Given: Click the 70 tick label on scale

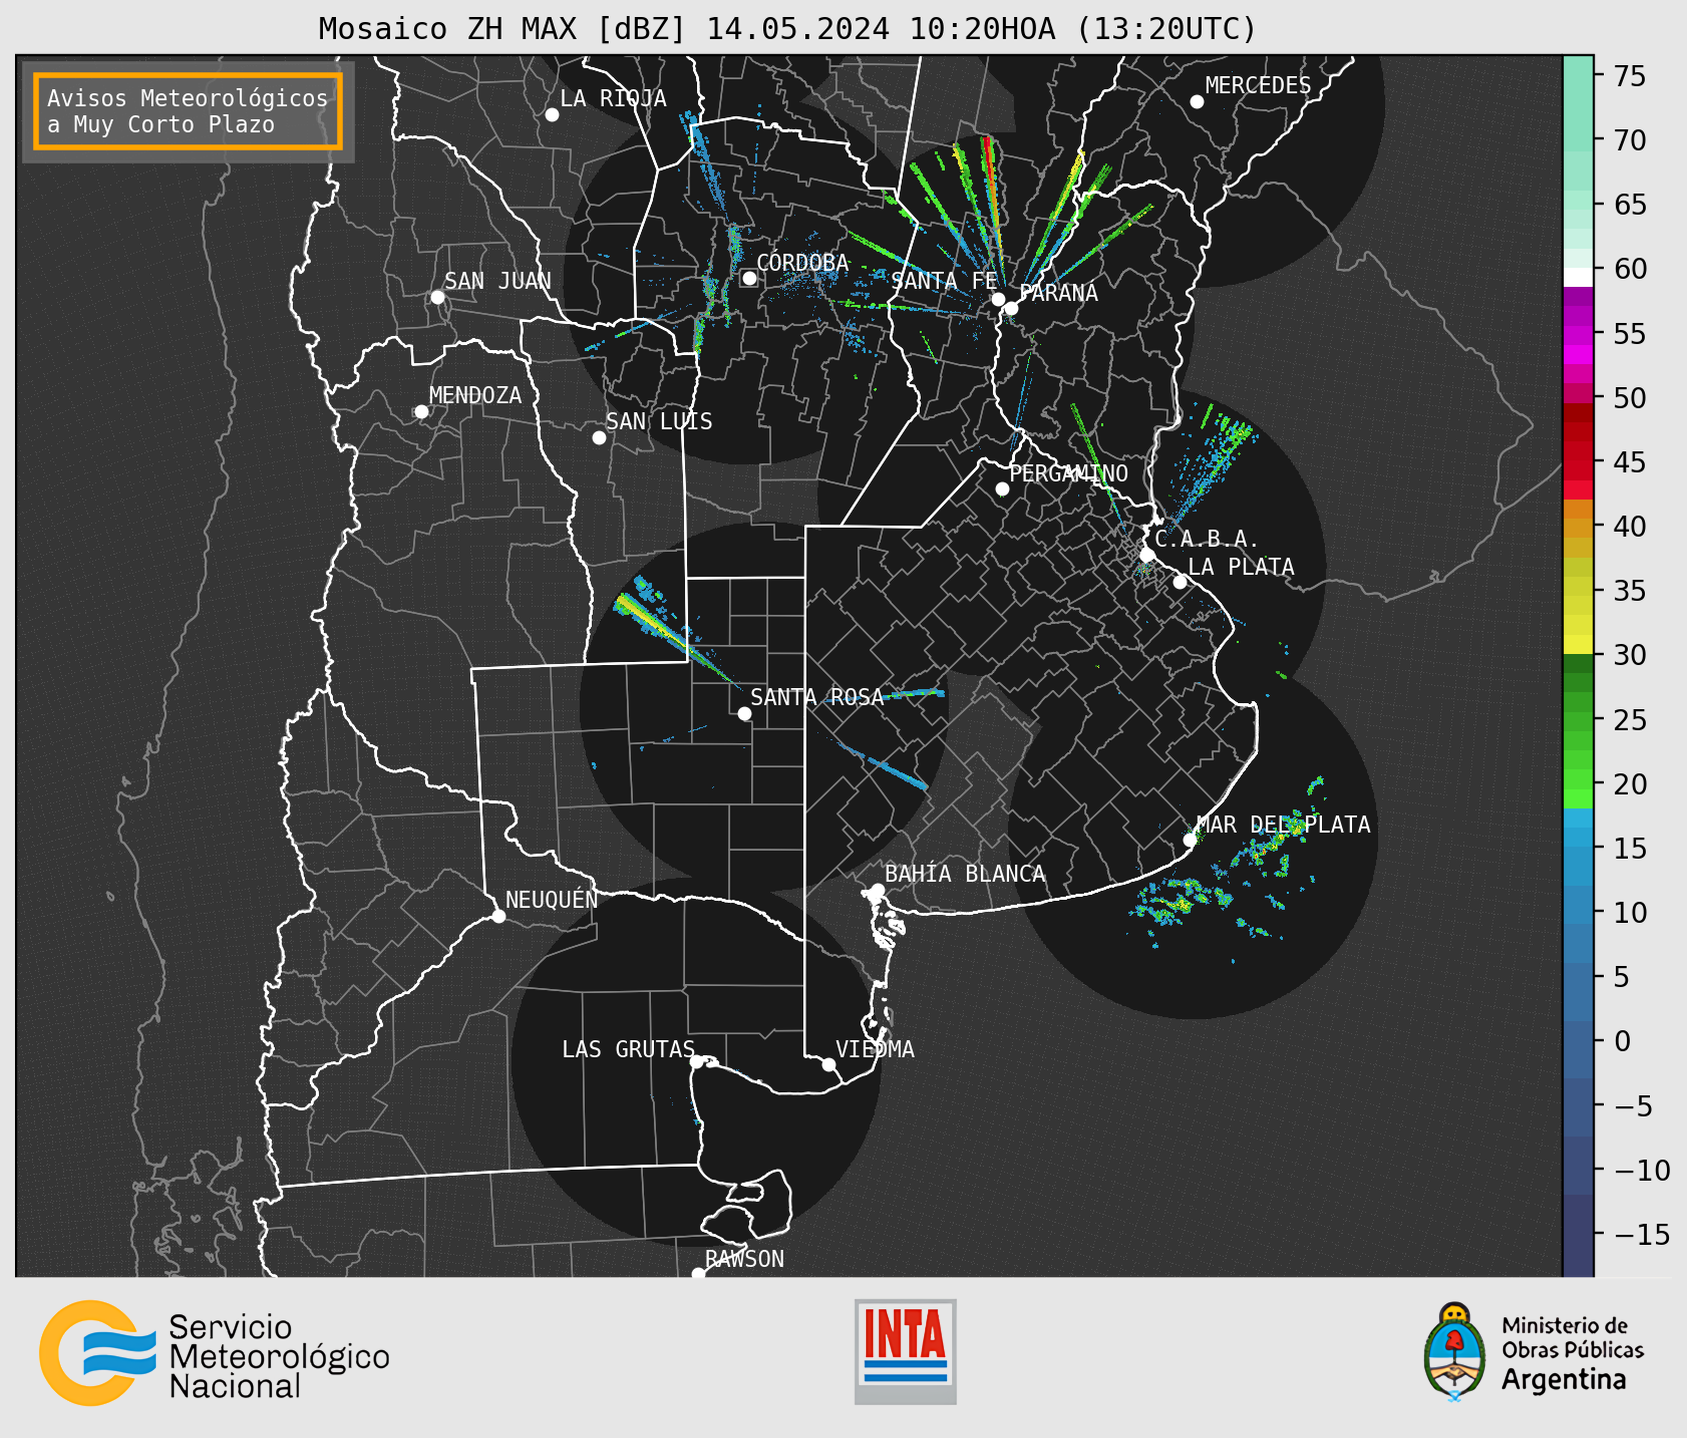Looking at the screenshot, I should click(x=1628, y=140).
